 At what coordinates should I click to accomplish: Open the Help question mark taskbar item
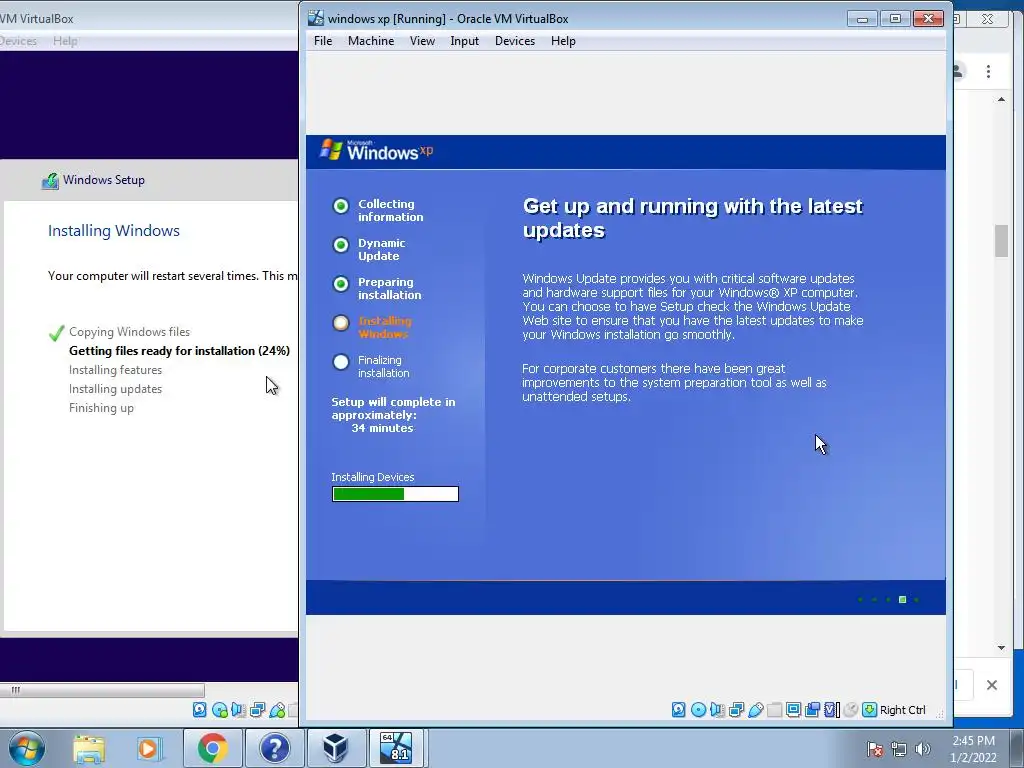tap(274, 748)
